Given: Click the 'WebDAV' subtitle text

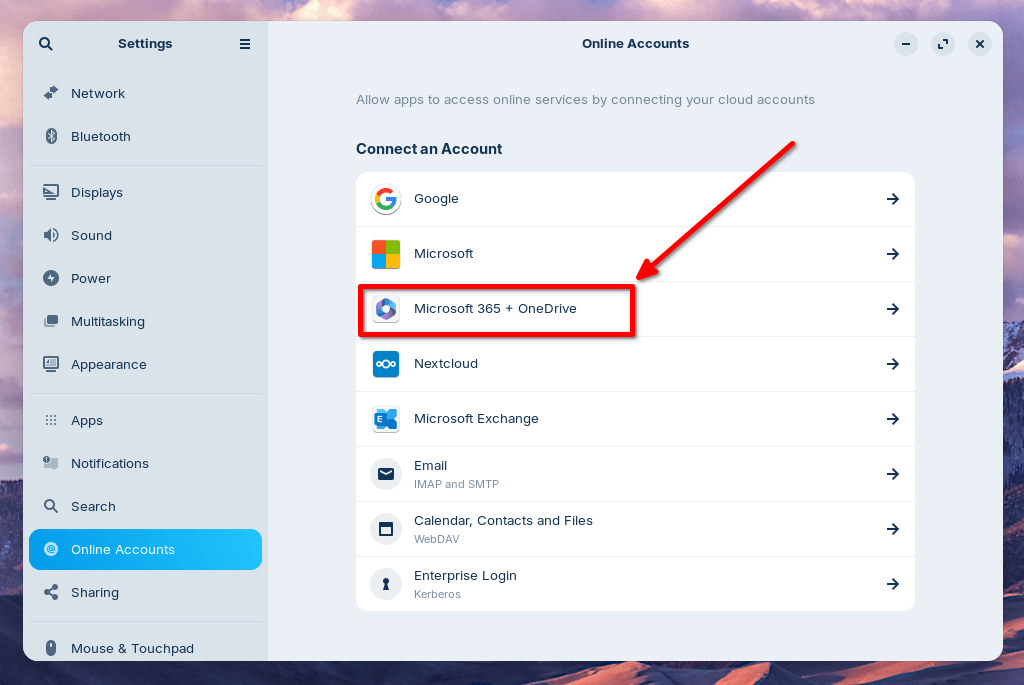Looking at the screenshot, I should 436,539.
